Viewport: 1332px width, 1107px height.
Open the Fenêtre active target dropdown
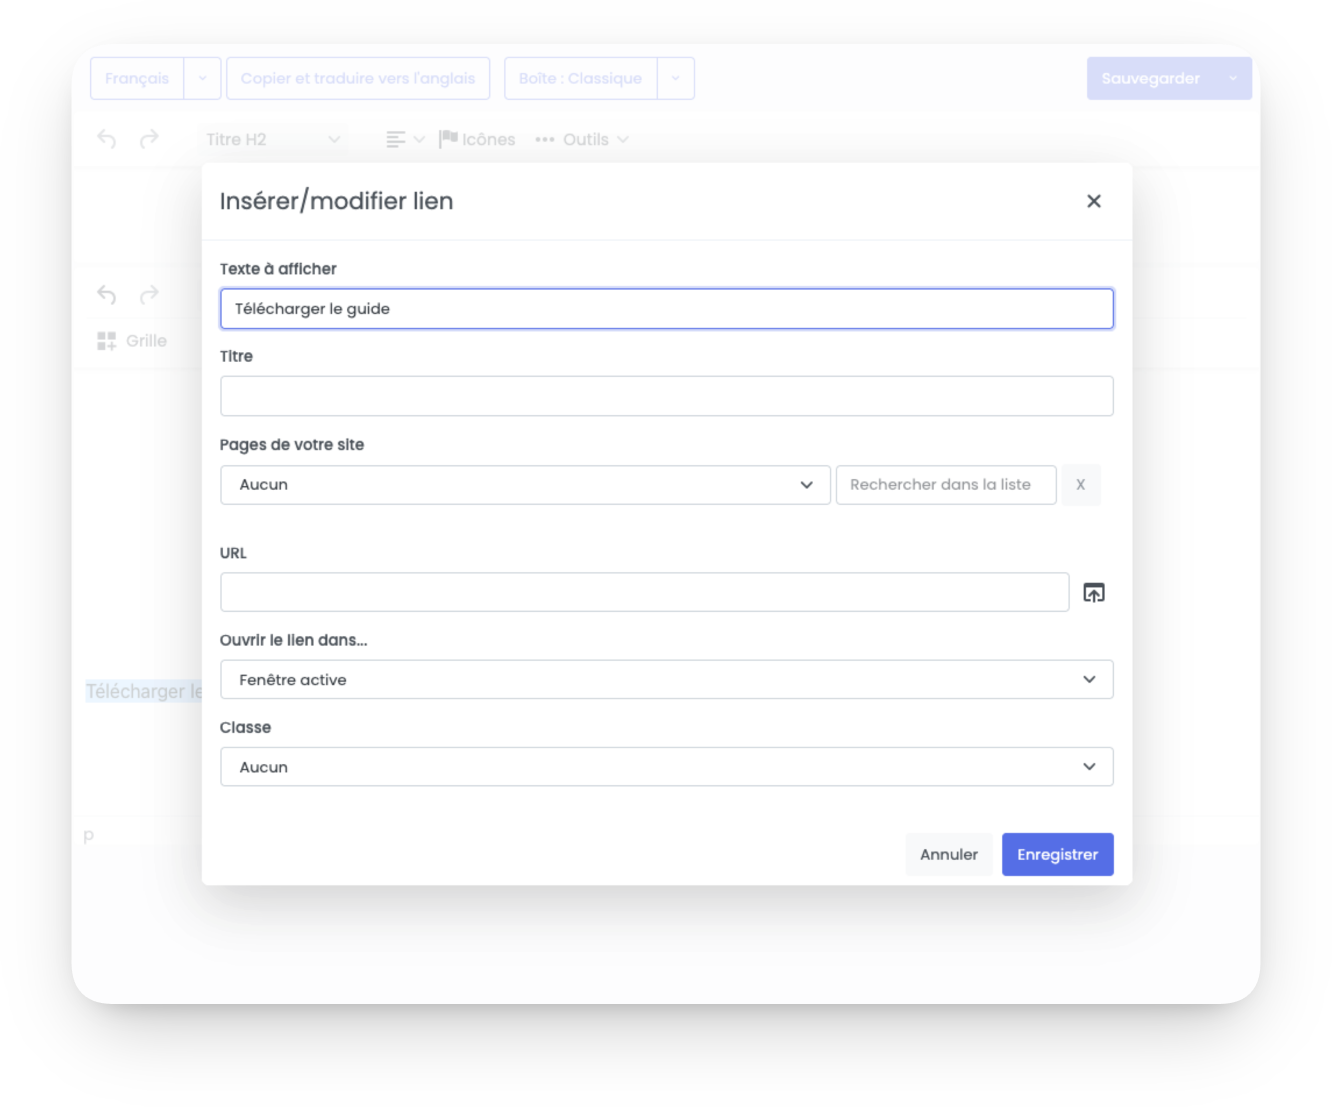pyautogui.click(x=666, y=680)
